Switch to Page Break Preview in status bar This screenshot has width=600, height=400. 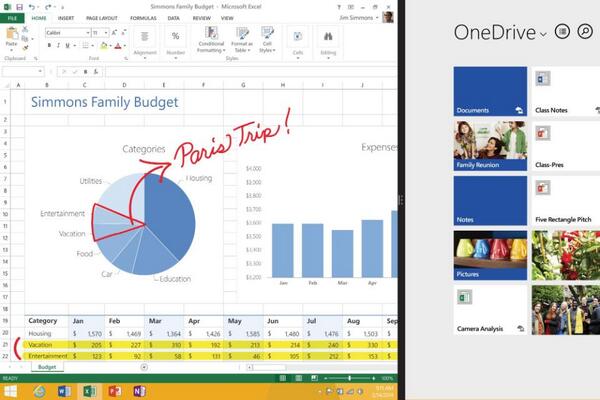pyautogui.click(x=314, y=378)
